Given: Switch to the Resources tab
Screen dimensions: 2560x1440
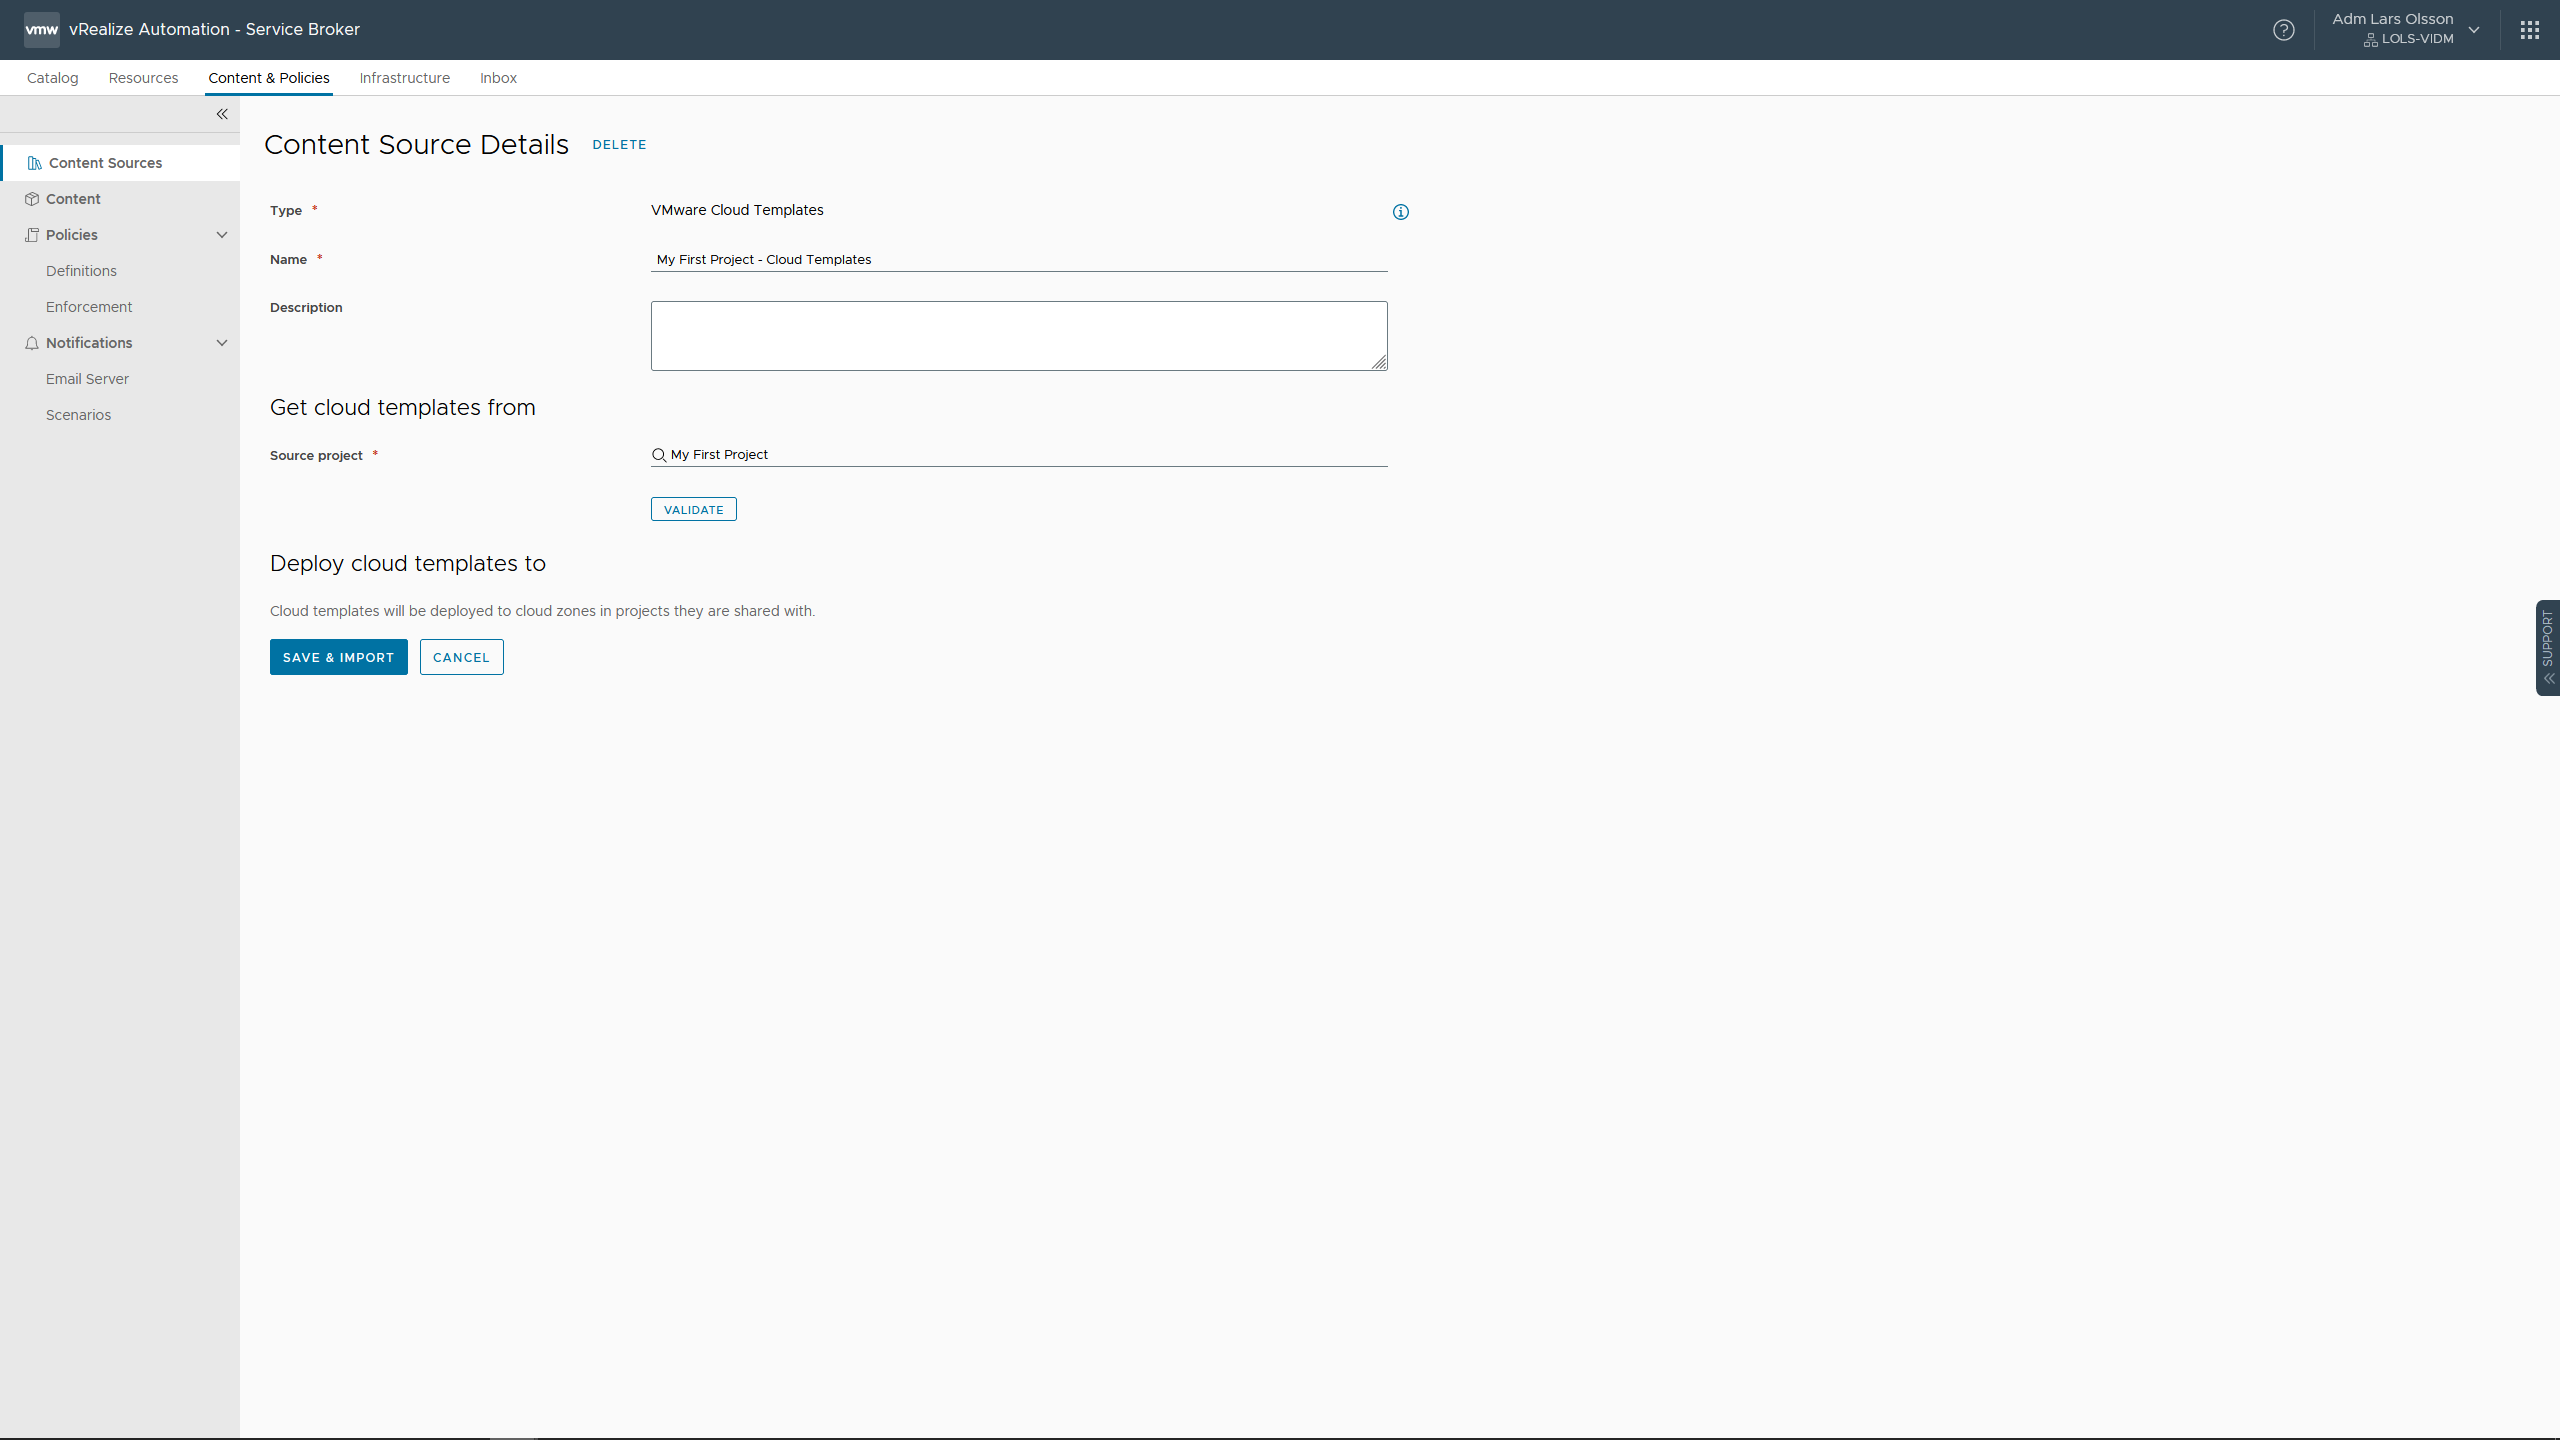Looking at the screenshot, I should click(x=143, y=78).
